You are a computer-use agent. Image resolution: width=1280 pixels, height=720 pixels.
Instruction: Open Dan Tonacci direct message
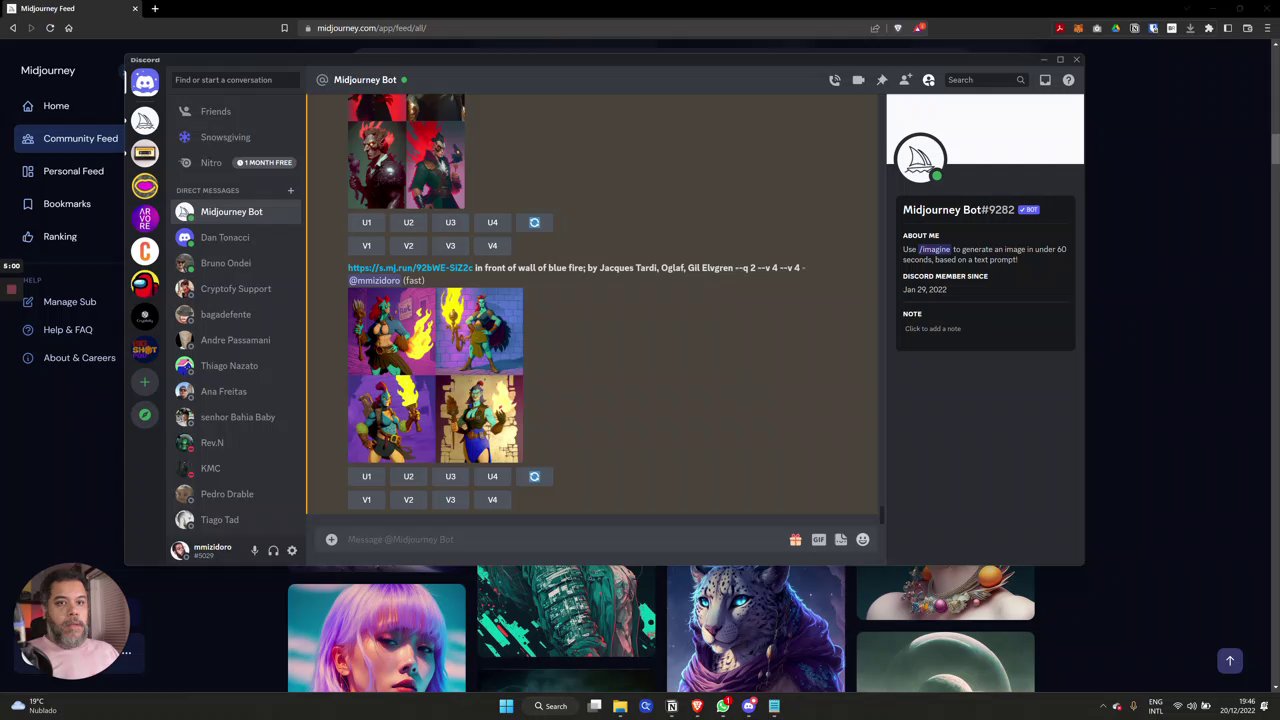pyautogui.click(x=235, y=238)
